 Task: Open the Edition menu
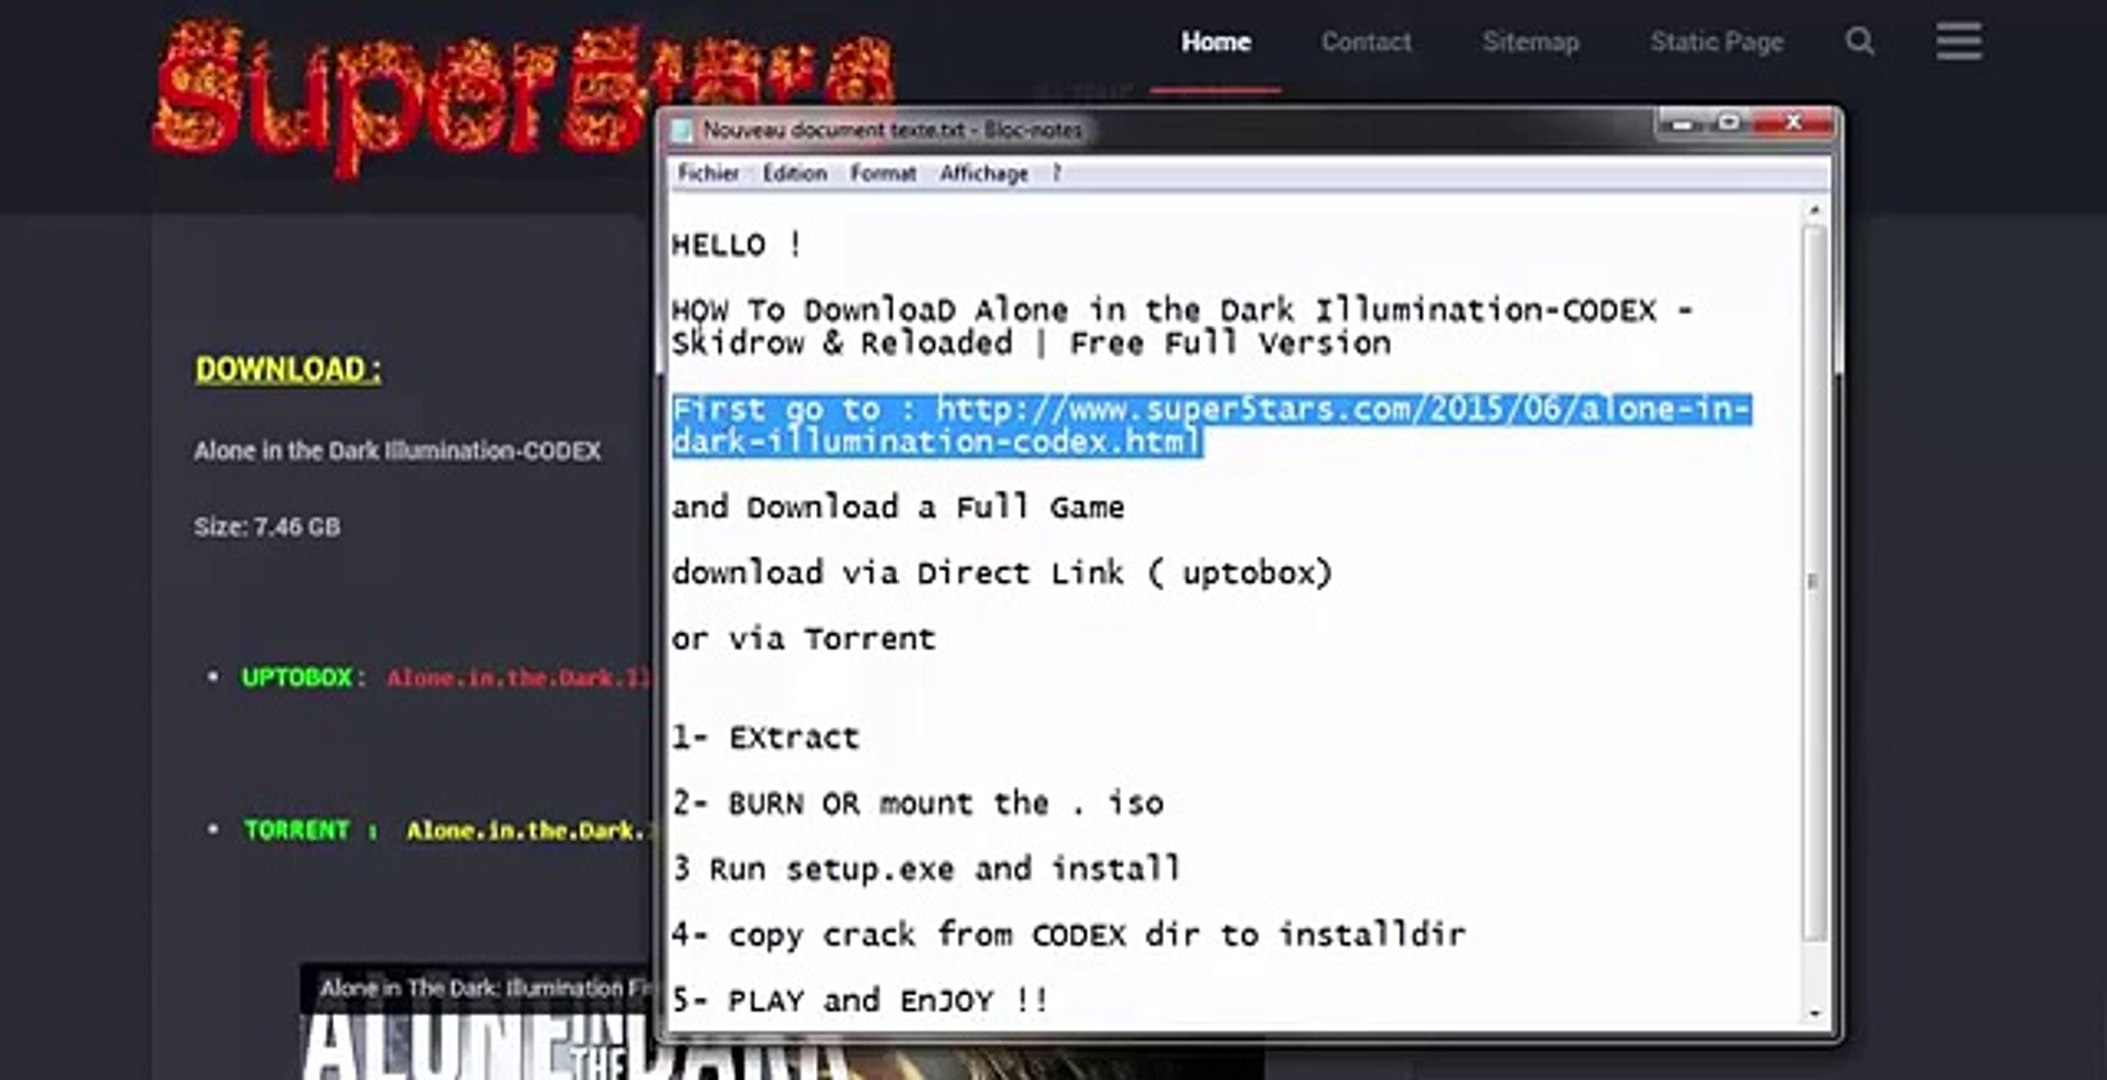(795, 174)
